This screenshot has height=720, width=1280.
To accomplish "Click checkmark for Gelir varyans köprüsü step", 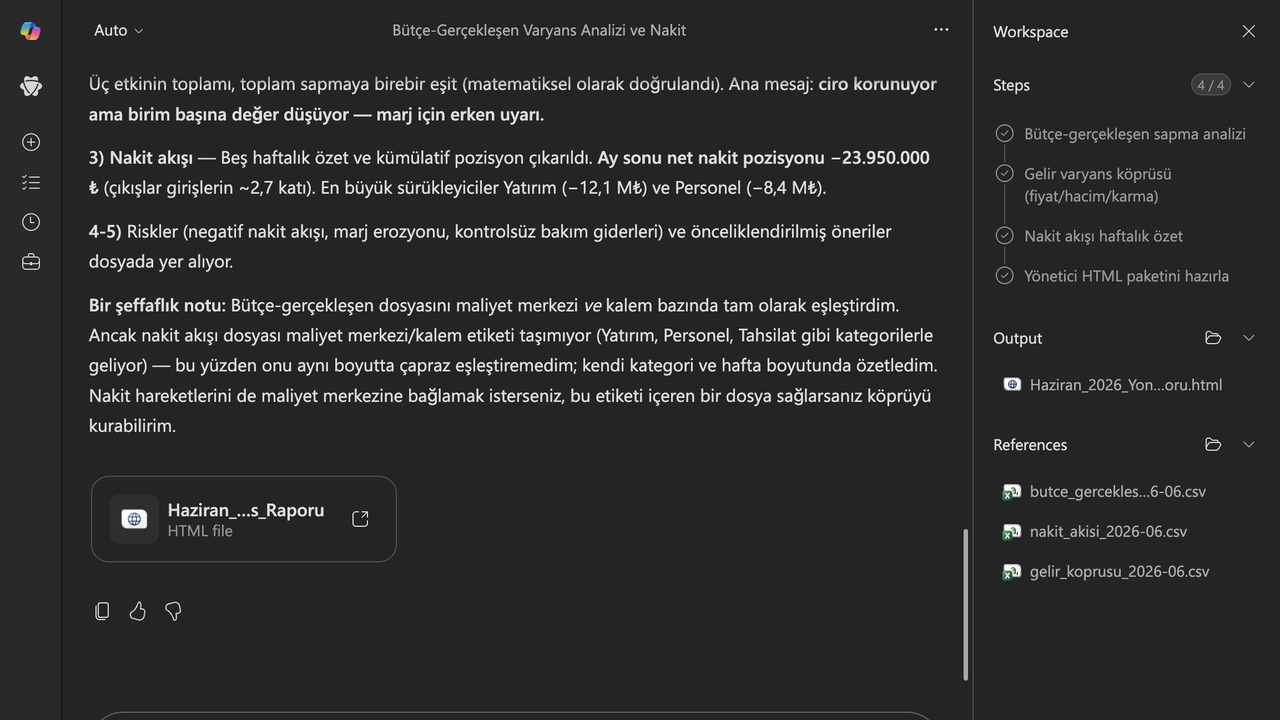I will click(x=1005, y=174).
